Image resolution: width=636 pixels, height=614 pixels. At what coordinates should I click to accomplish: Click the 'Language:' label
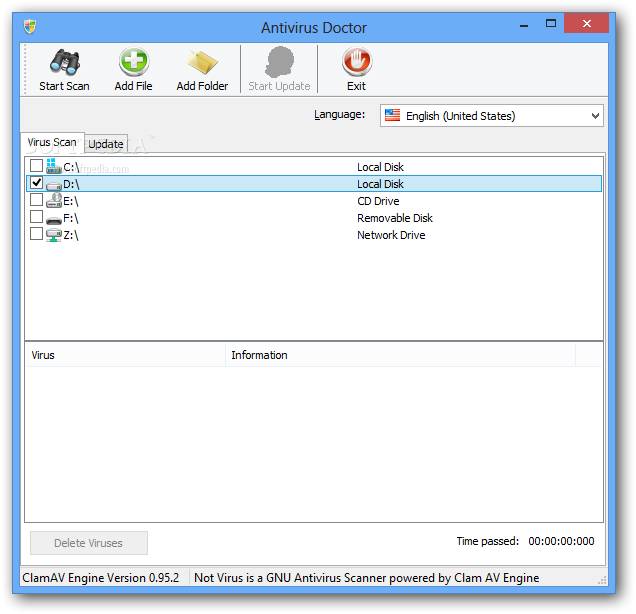[x=339, y=115]
